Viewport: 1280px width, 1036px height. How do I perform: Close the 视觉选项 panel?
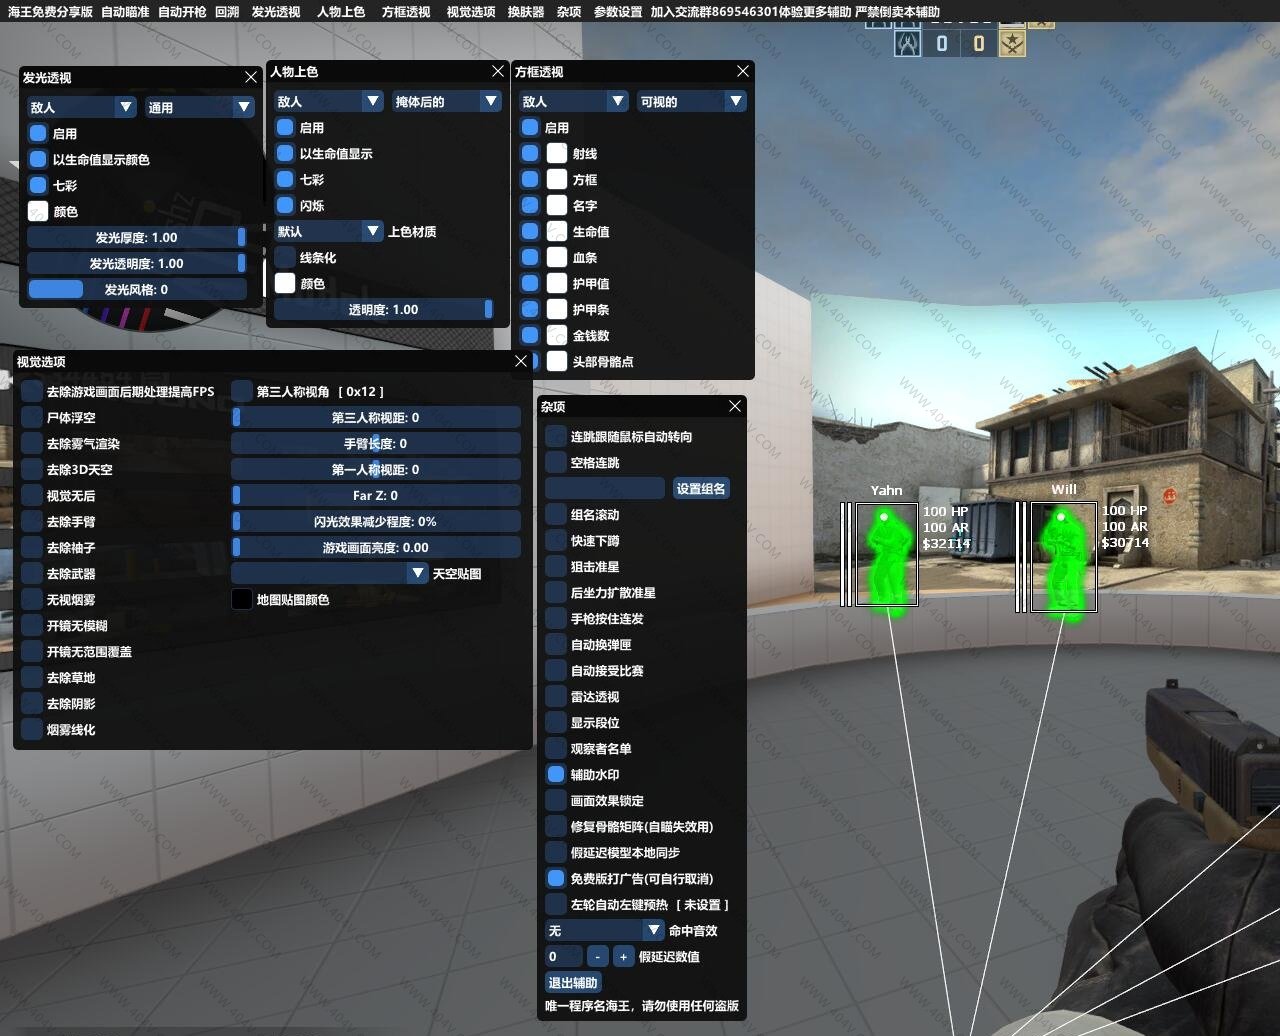(x=521, y=361)
